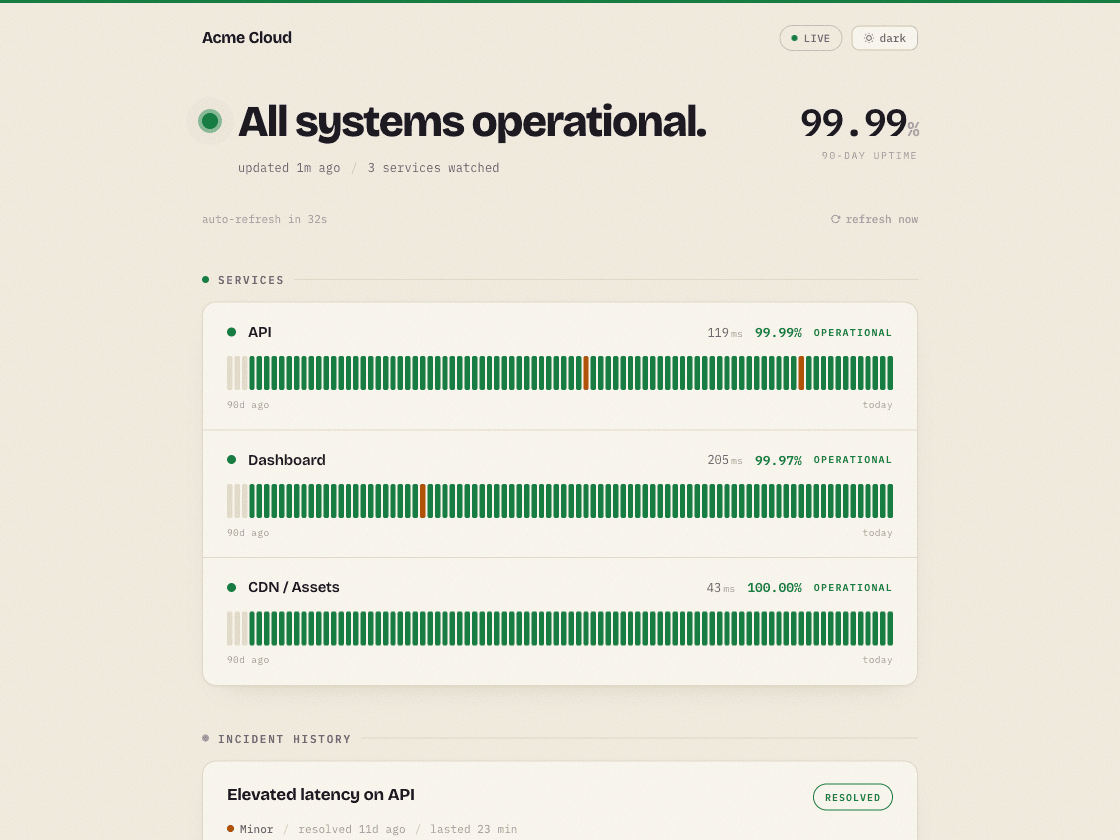
Task: Select first orange incident bar in API timeline
Action: [586, 373]
